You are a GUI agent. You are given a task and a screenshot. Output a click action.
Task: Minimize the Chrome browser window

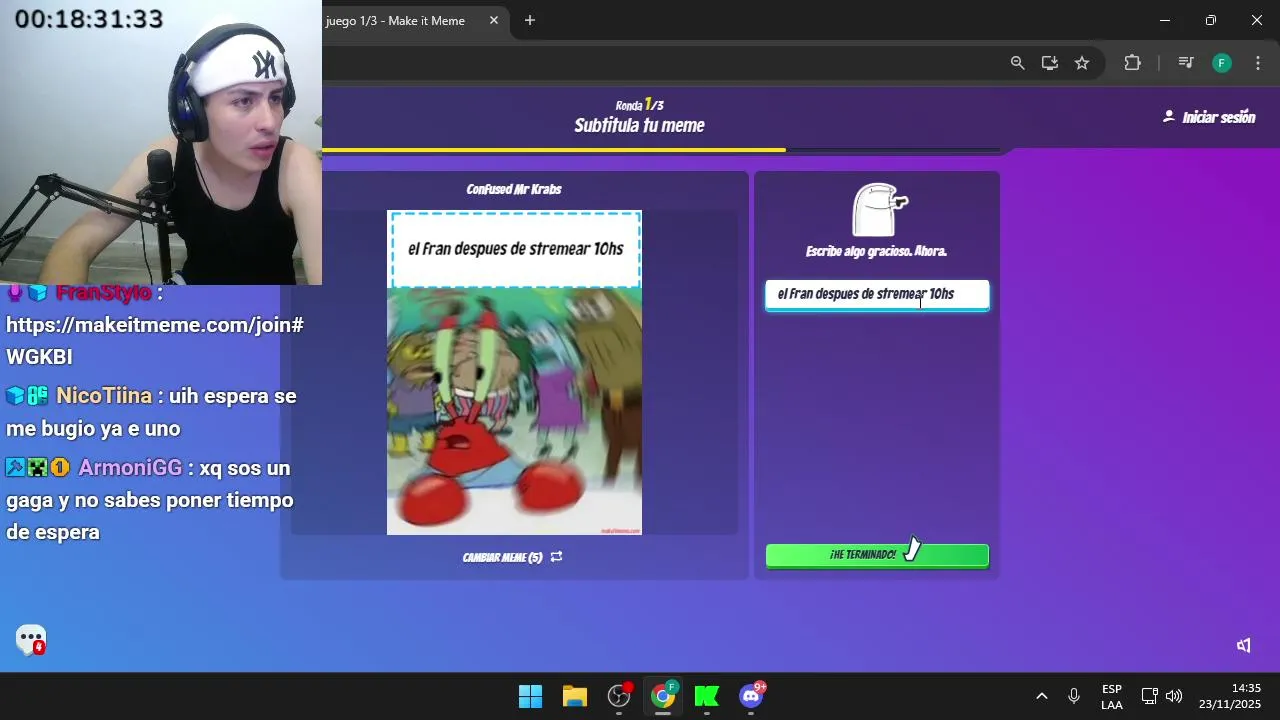[x=1164, y=20]
